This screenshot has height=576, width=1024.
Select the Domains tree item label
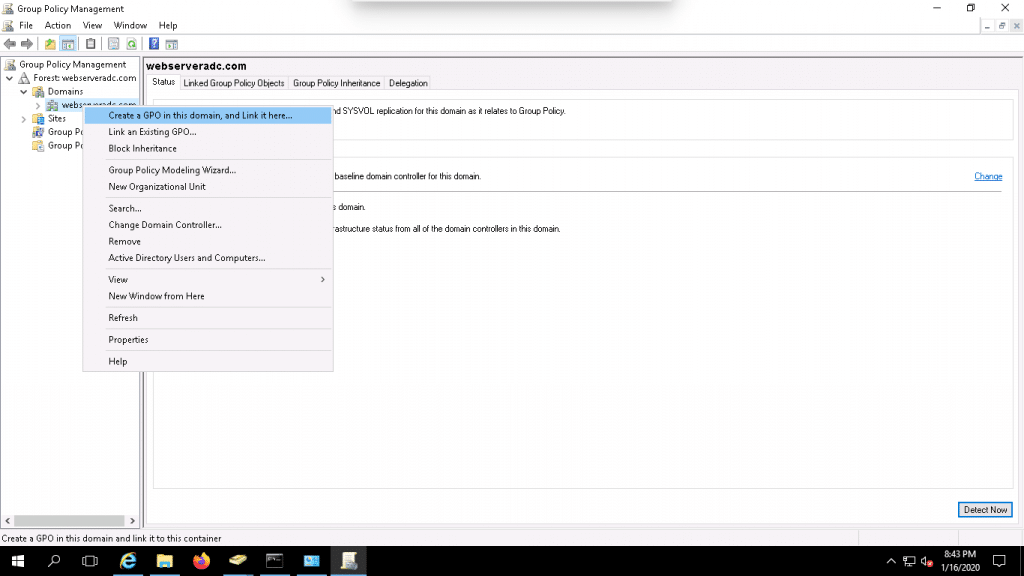point(65,91)
